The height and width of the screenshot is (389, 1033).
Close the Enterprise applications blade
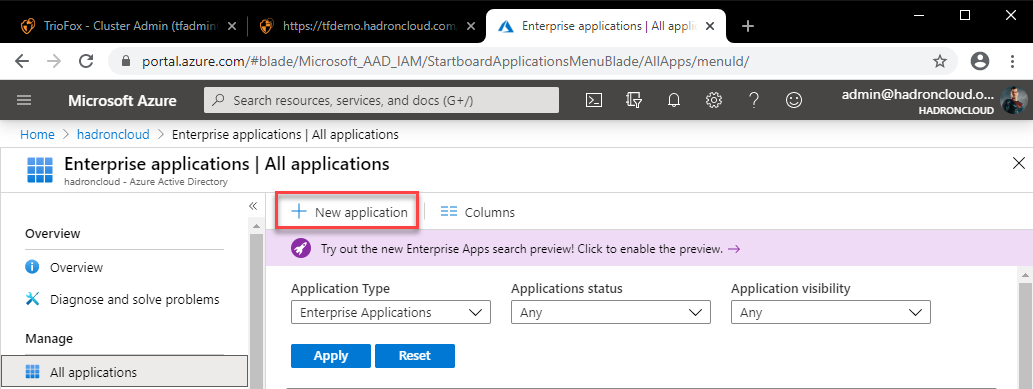[1019, 164]
